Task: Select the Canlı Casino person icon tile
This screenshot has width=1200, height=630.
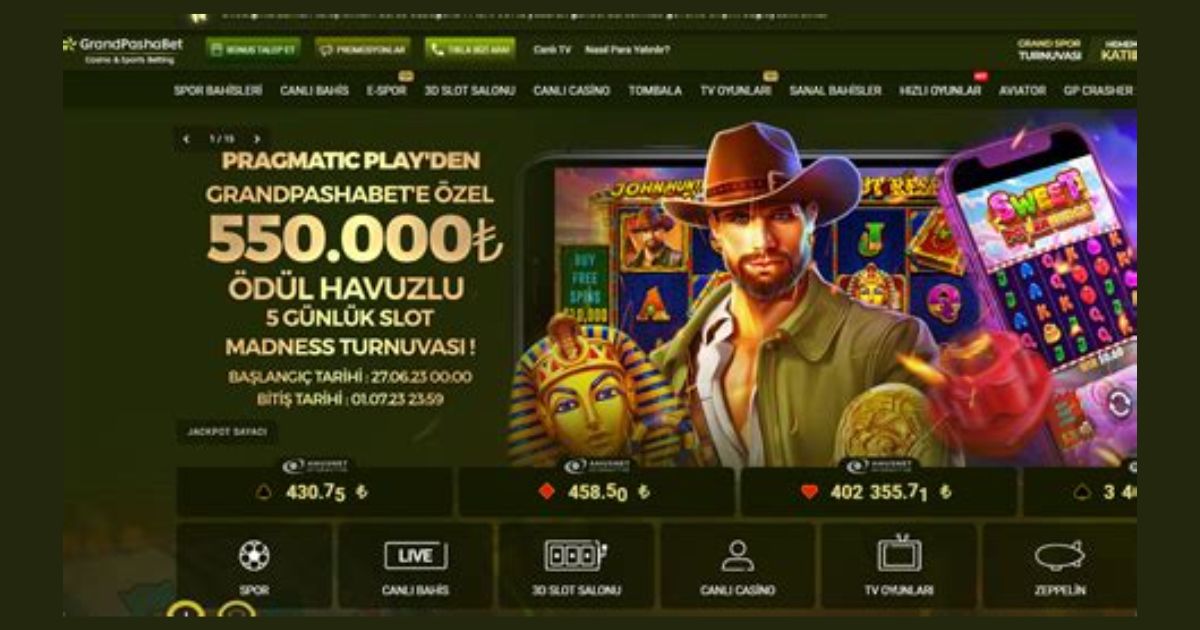Action: click(737, 566)
